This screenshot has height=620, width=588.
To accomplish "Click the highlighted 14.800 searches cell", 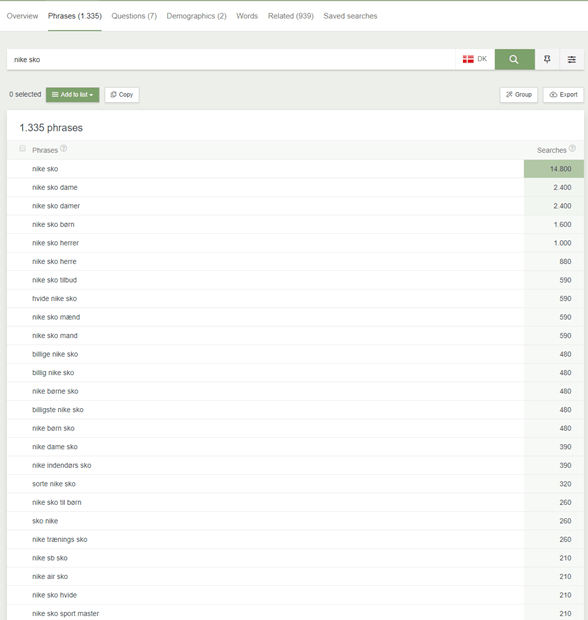I will click(x=554, y=169).
